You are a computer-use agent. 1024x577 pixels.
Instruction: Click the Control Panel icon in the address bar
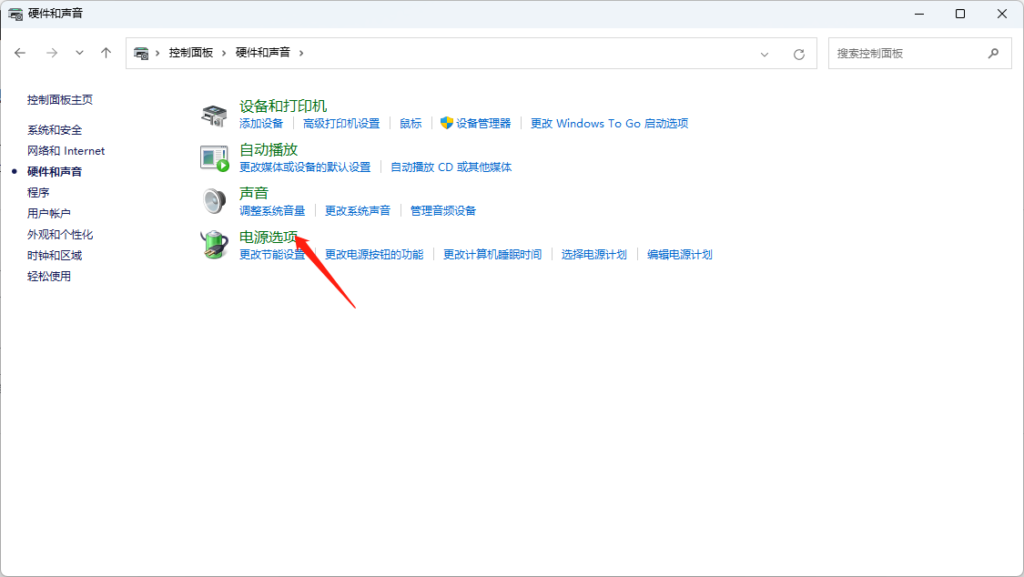tap(140, 53)
